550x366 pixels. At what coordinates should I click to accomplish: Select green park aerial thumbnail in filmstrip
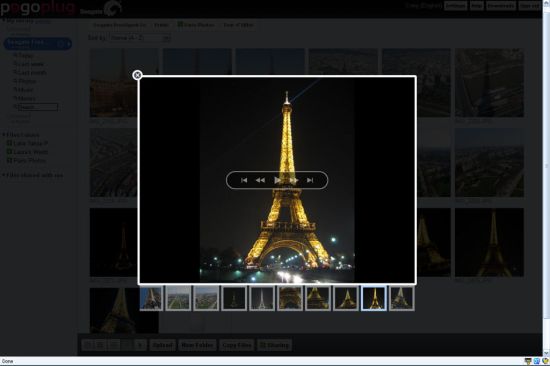[178, 298]
